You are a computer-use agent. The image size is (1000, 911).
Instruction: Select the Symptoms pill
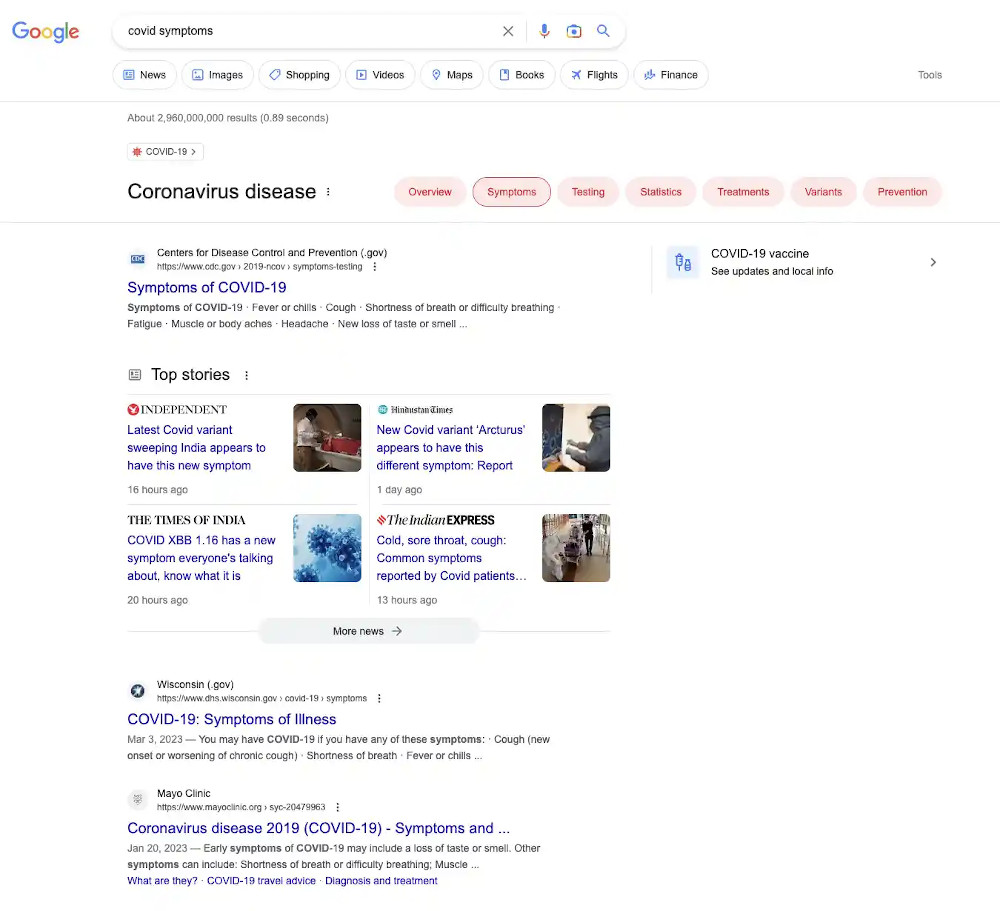[511, 192]
